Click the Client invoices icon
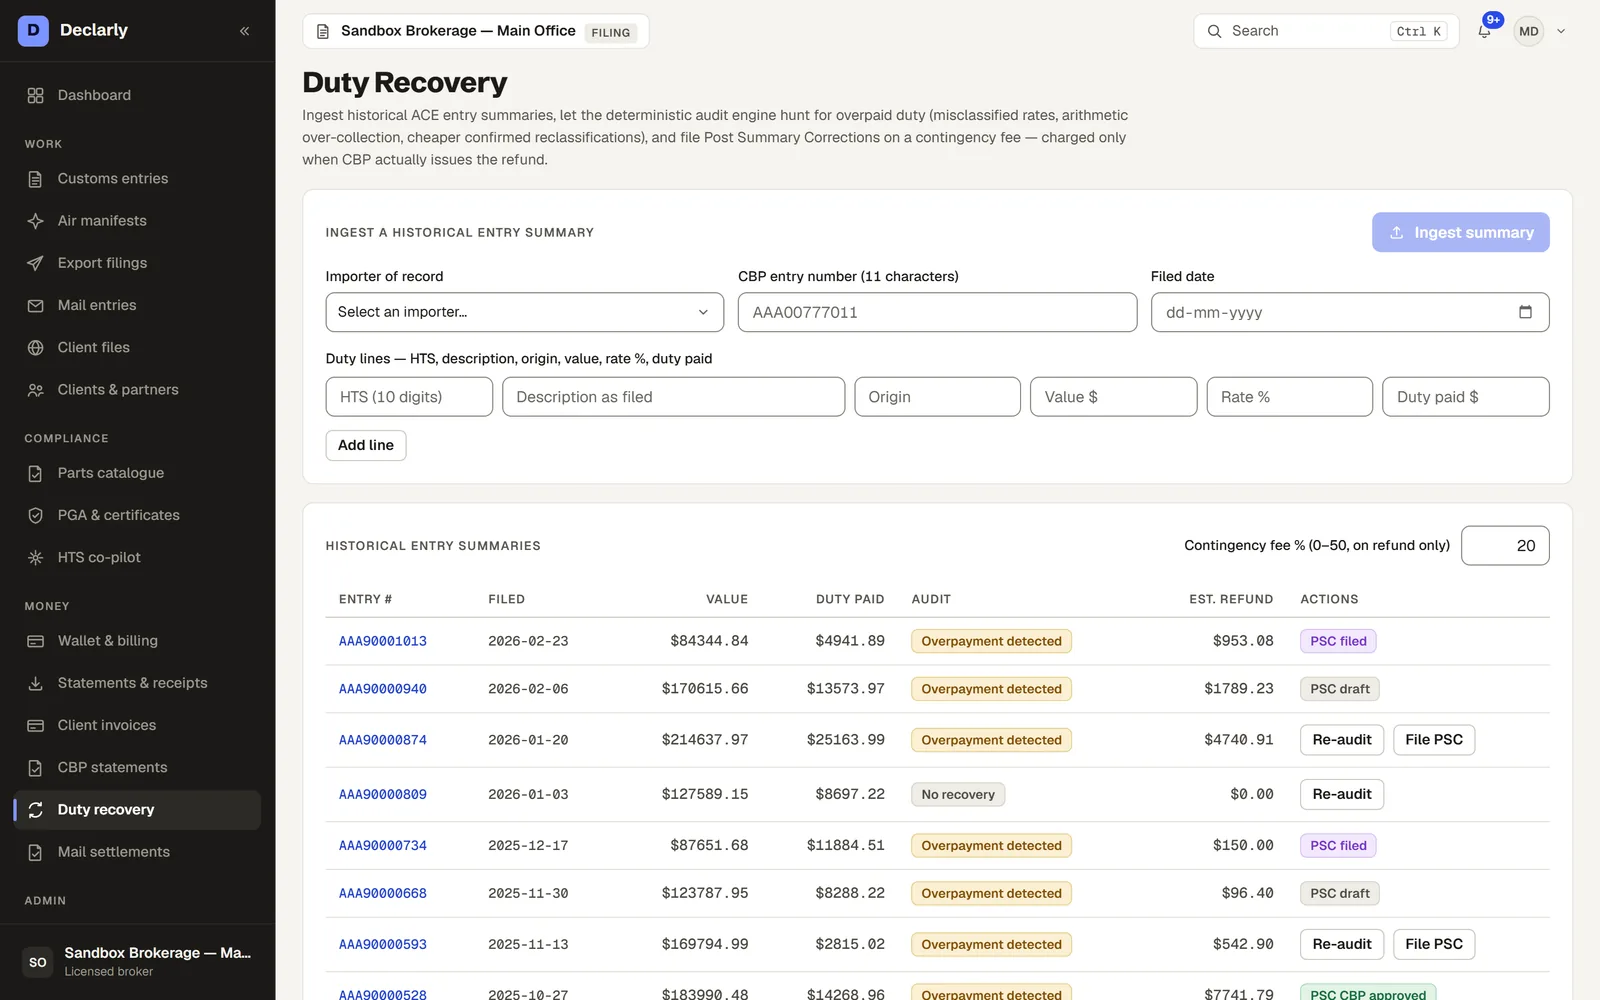 click(35, 725)
